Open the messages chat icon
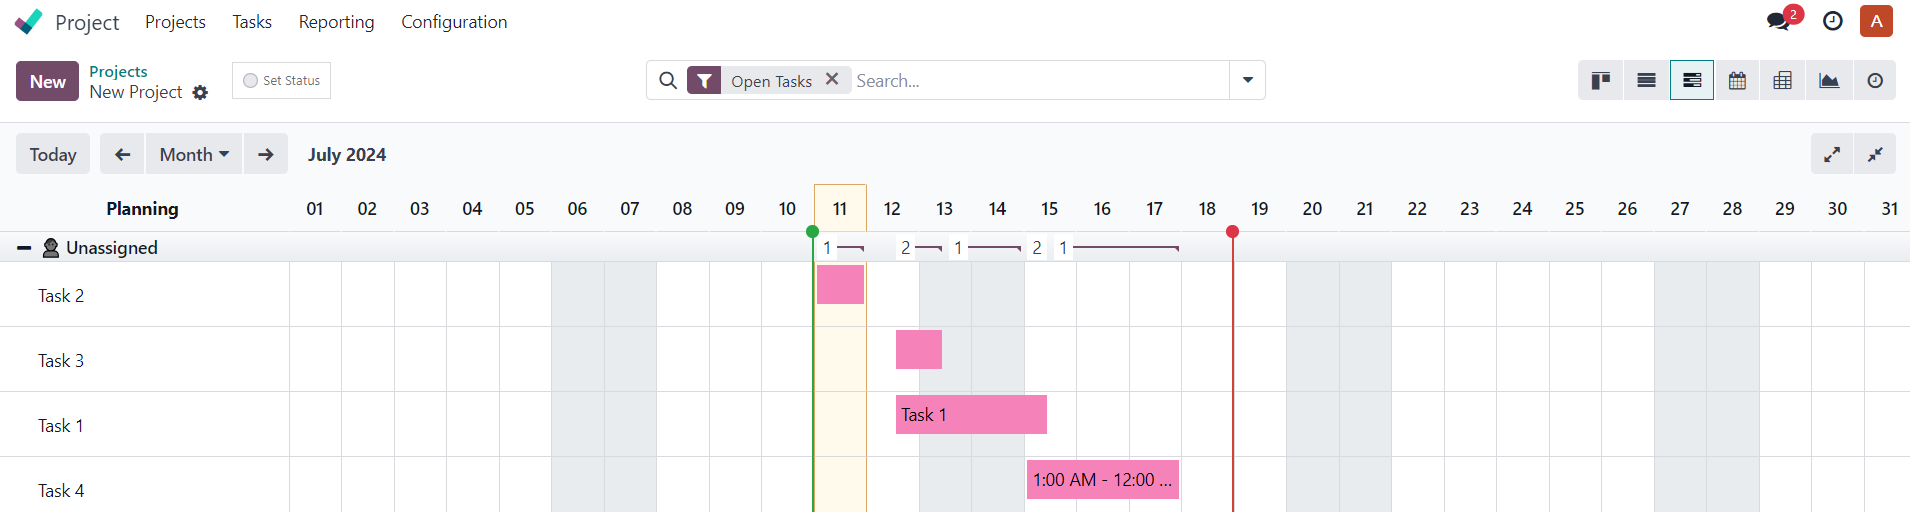1910x512 pixels. 1778,21
